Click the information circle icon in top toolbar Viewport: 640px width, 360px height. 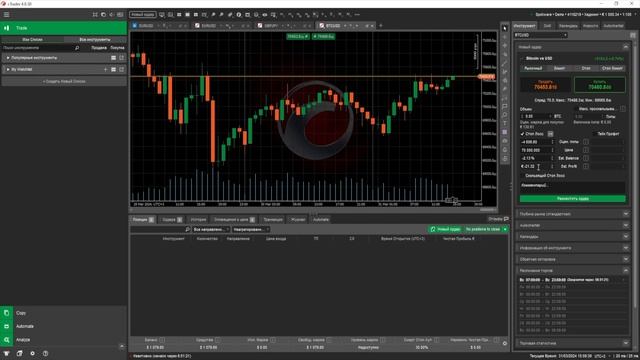[239, 15]
